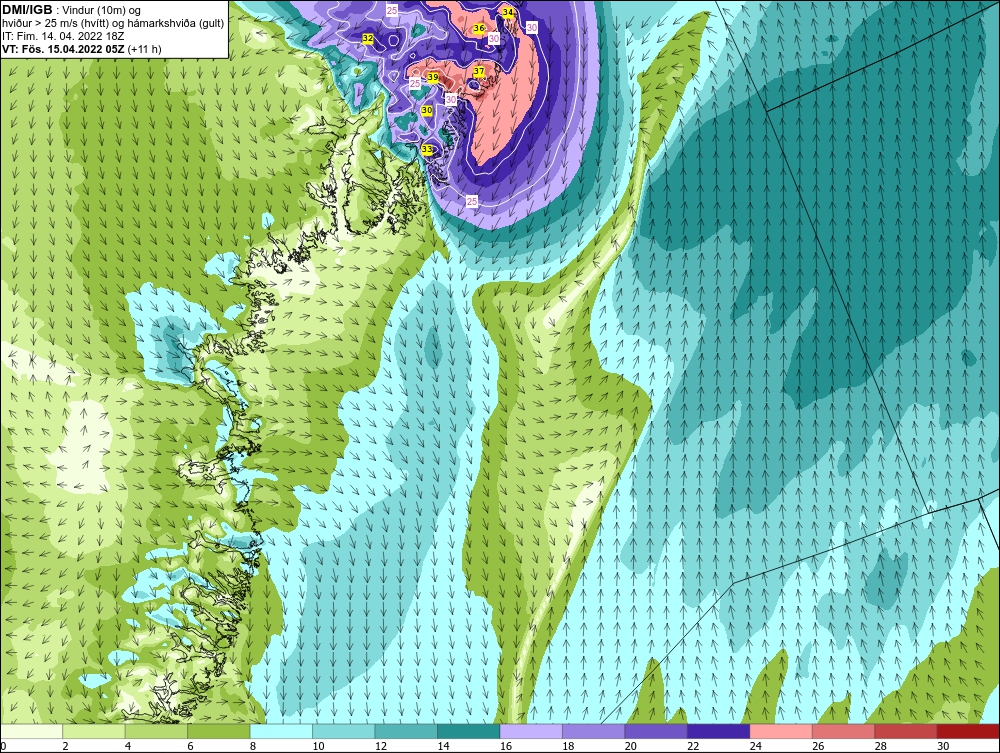Click the 'VT: Fös. 15.04.2022 05Z' valid time
This screenshot has height=753, width=1000.
63,49
